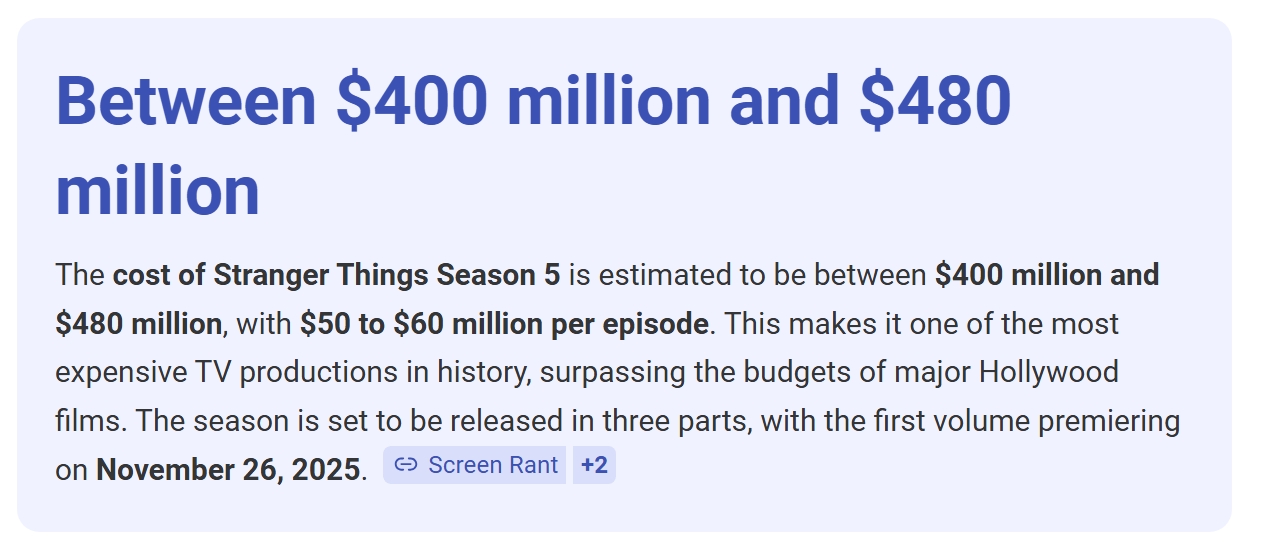This screenshot has width=1261, height=544.
Task: Click the bold "$480 million" starting the second line
Action: coord(139,324)
